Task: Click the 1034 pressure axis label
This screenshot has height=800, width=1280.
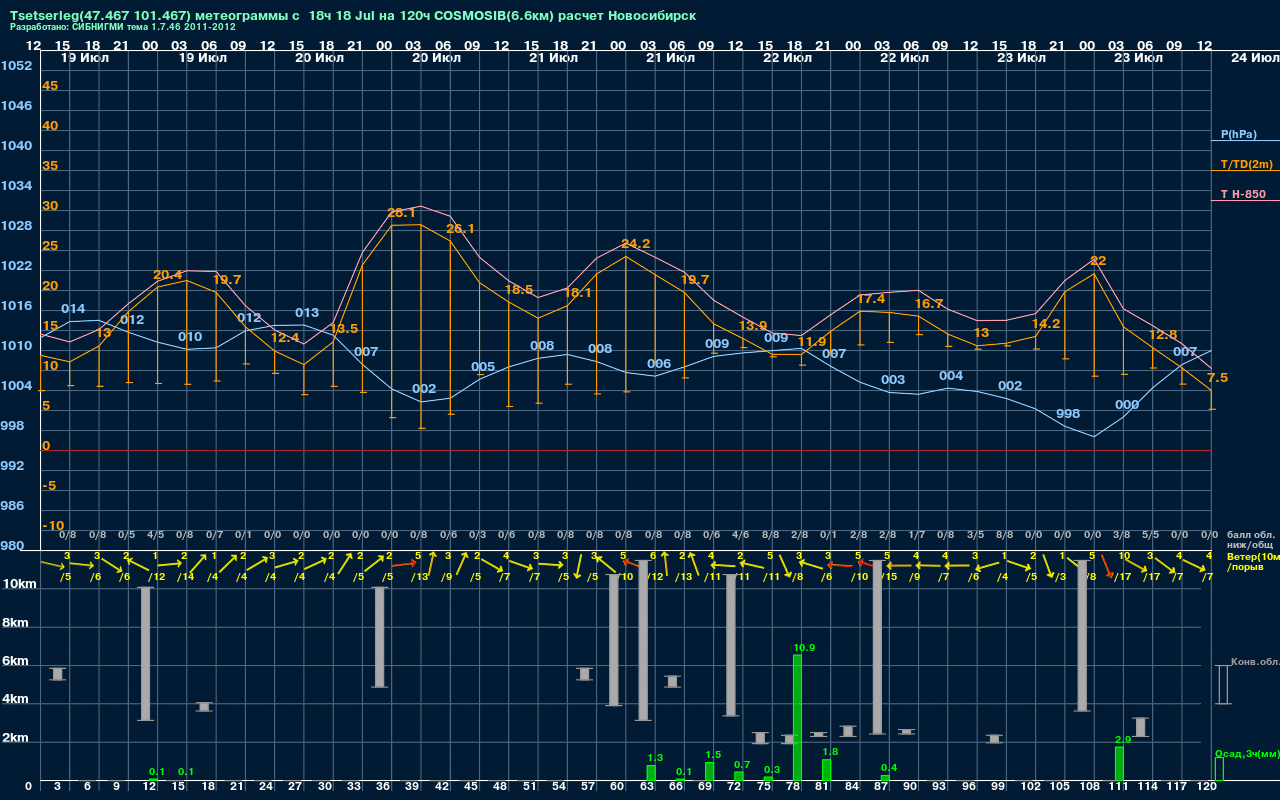Action: click(x=16, y=186)
